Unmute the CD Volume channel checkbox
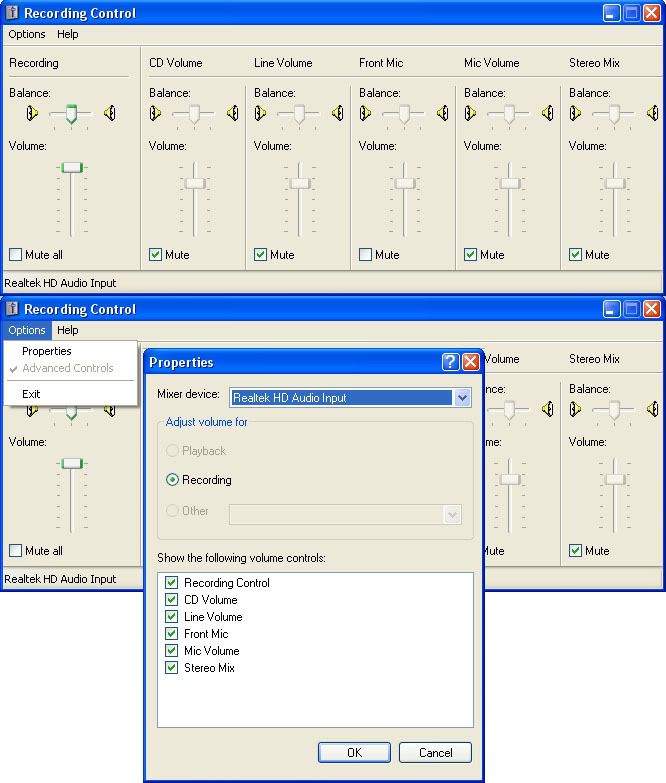This screenshot has width=666, height=783. [x=155, y=255]
